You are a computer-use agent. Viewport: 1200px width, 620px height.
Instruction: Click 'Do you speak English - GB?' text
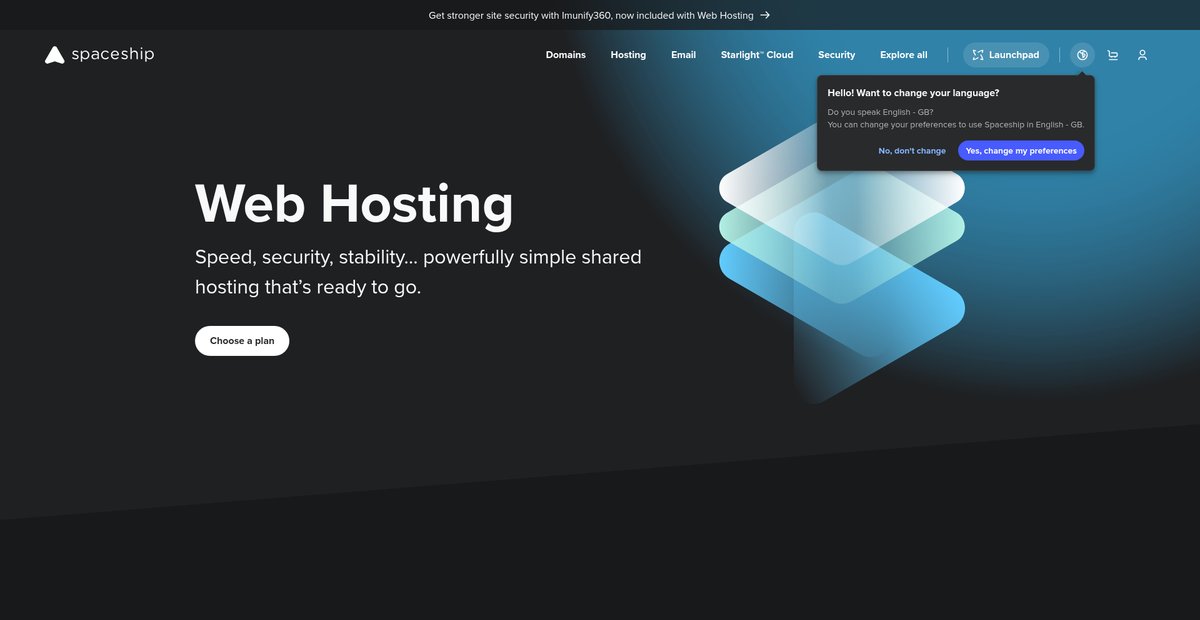coord(880,112)
